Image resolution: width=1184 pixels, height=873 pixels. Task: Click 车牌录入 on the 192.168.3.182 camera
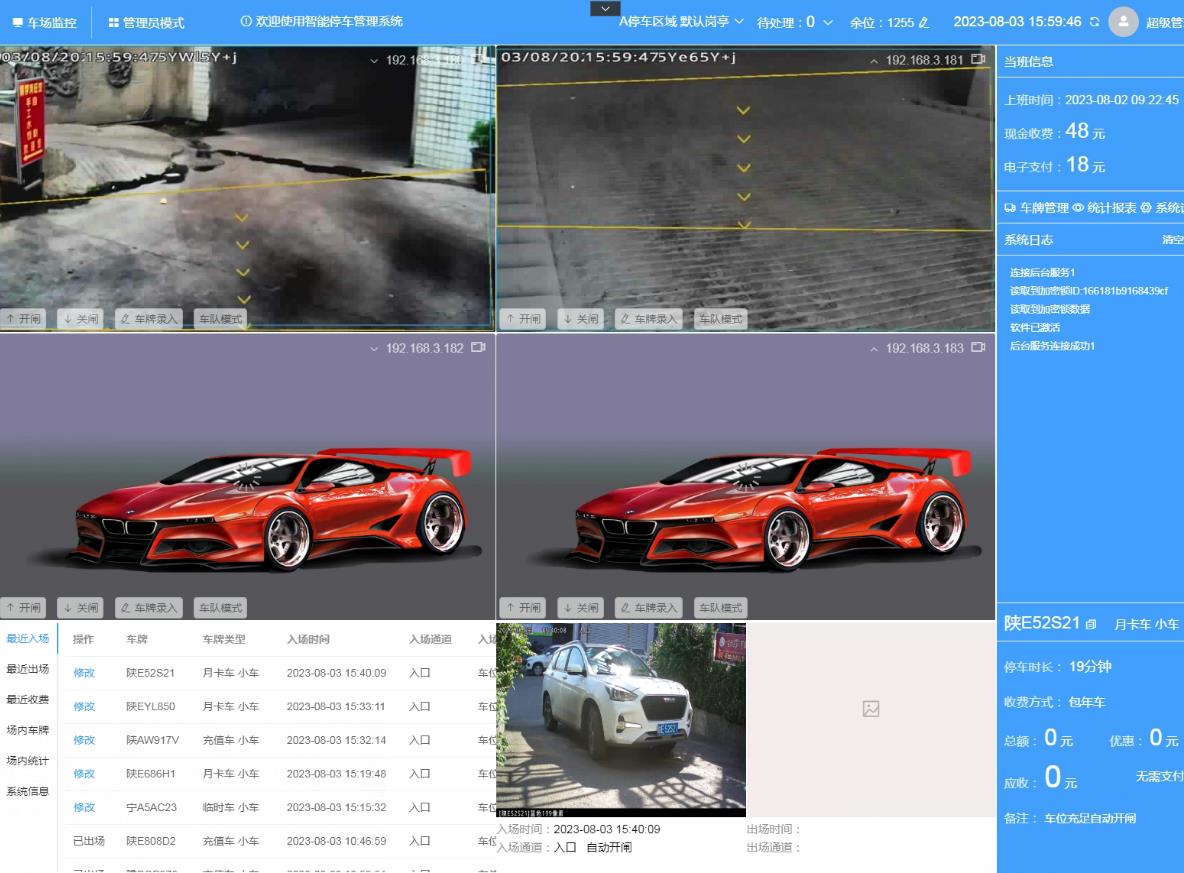[x=148, y=607]
